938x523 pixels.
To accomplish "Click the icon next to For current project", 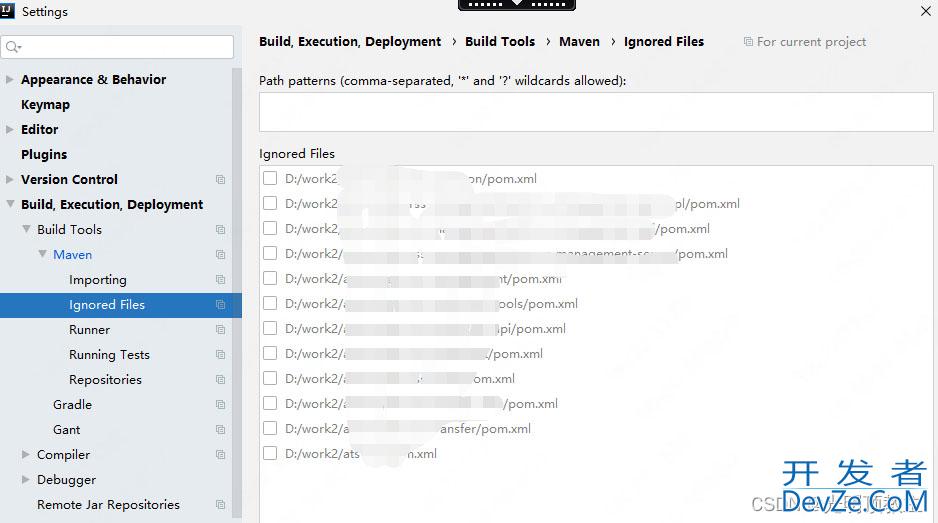I will tap(748, 41).
